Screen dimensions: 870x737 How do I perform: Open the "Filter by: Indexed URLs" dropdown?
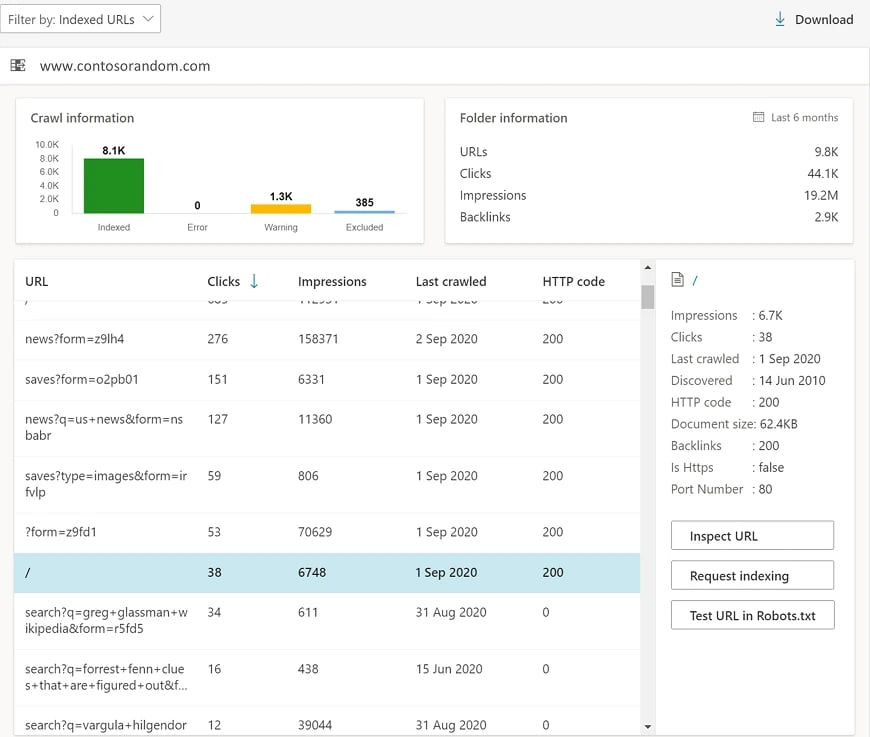click(81, 18)
